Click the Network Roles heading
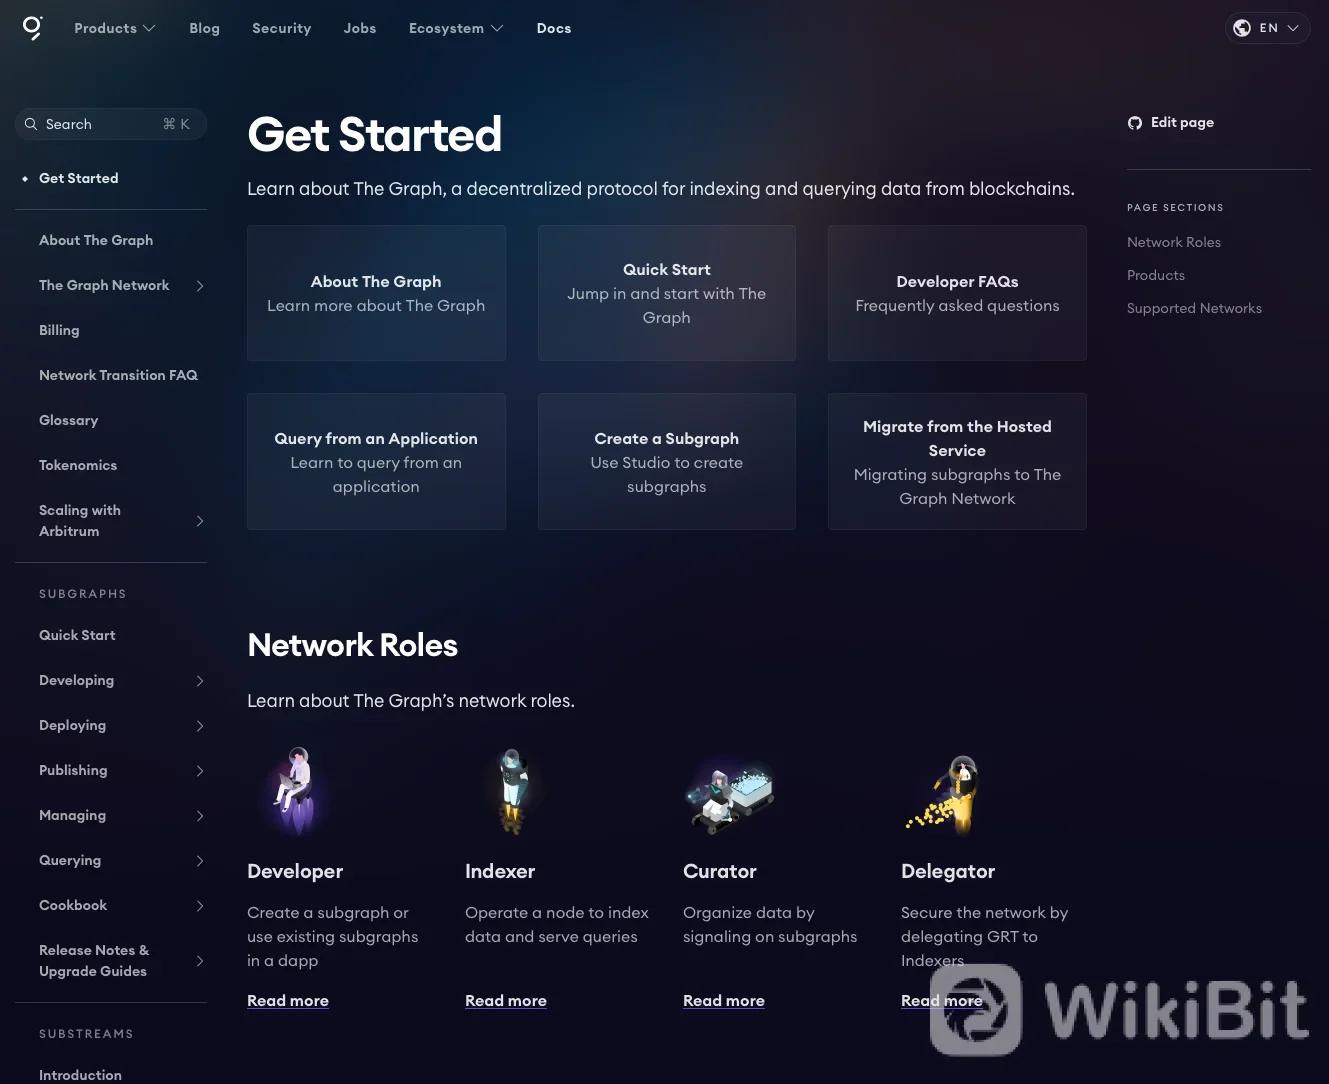Viewport: 1329px width, 1084px height. point(353,645)
